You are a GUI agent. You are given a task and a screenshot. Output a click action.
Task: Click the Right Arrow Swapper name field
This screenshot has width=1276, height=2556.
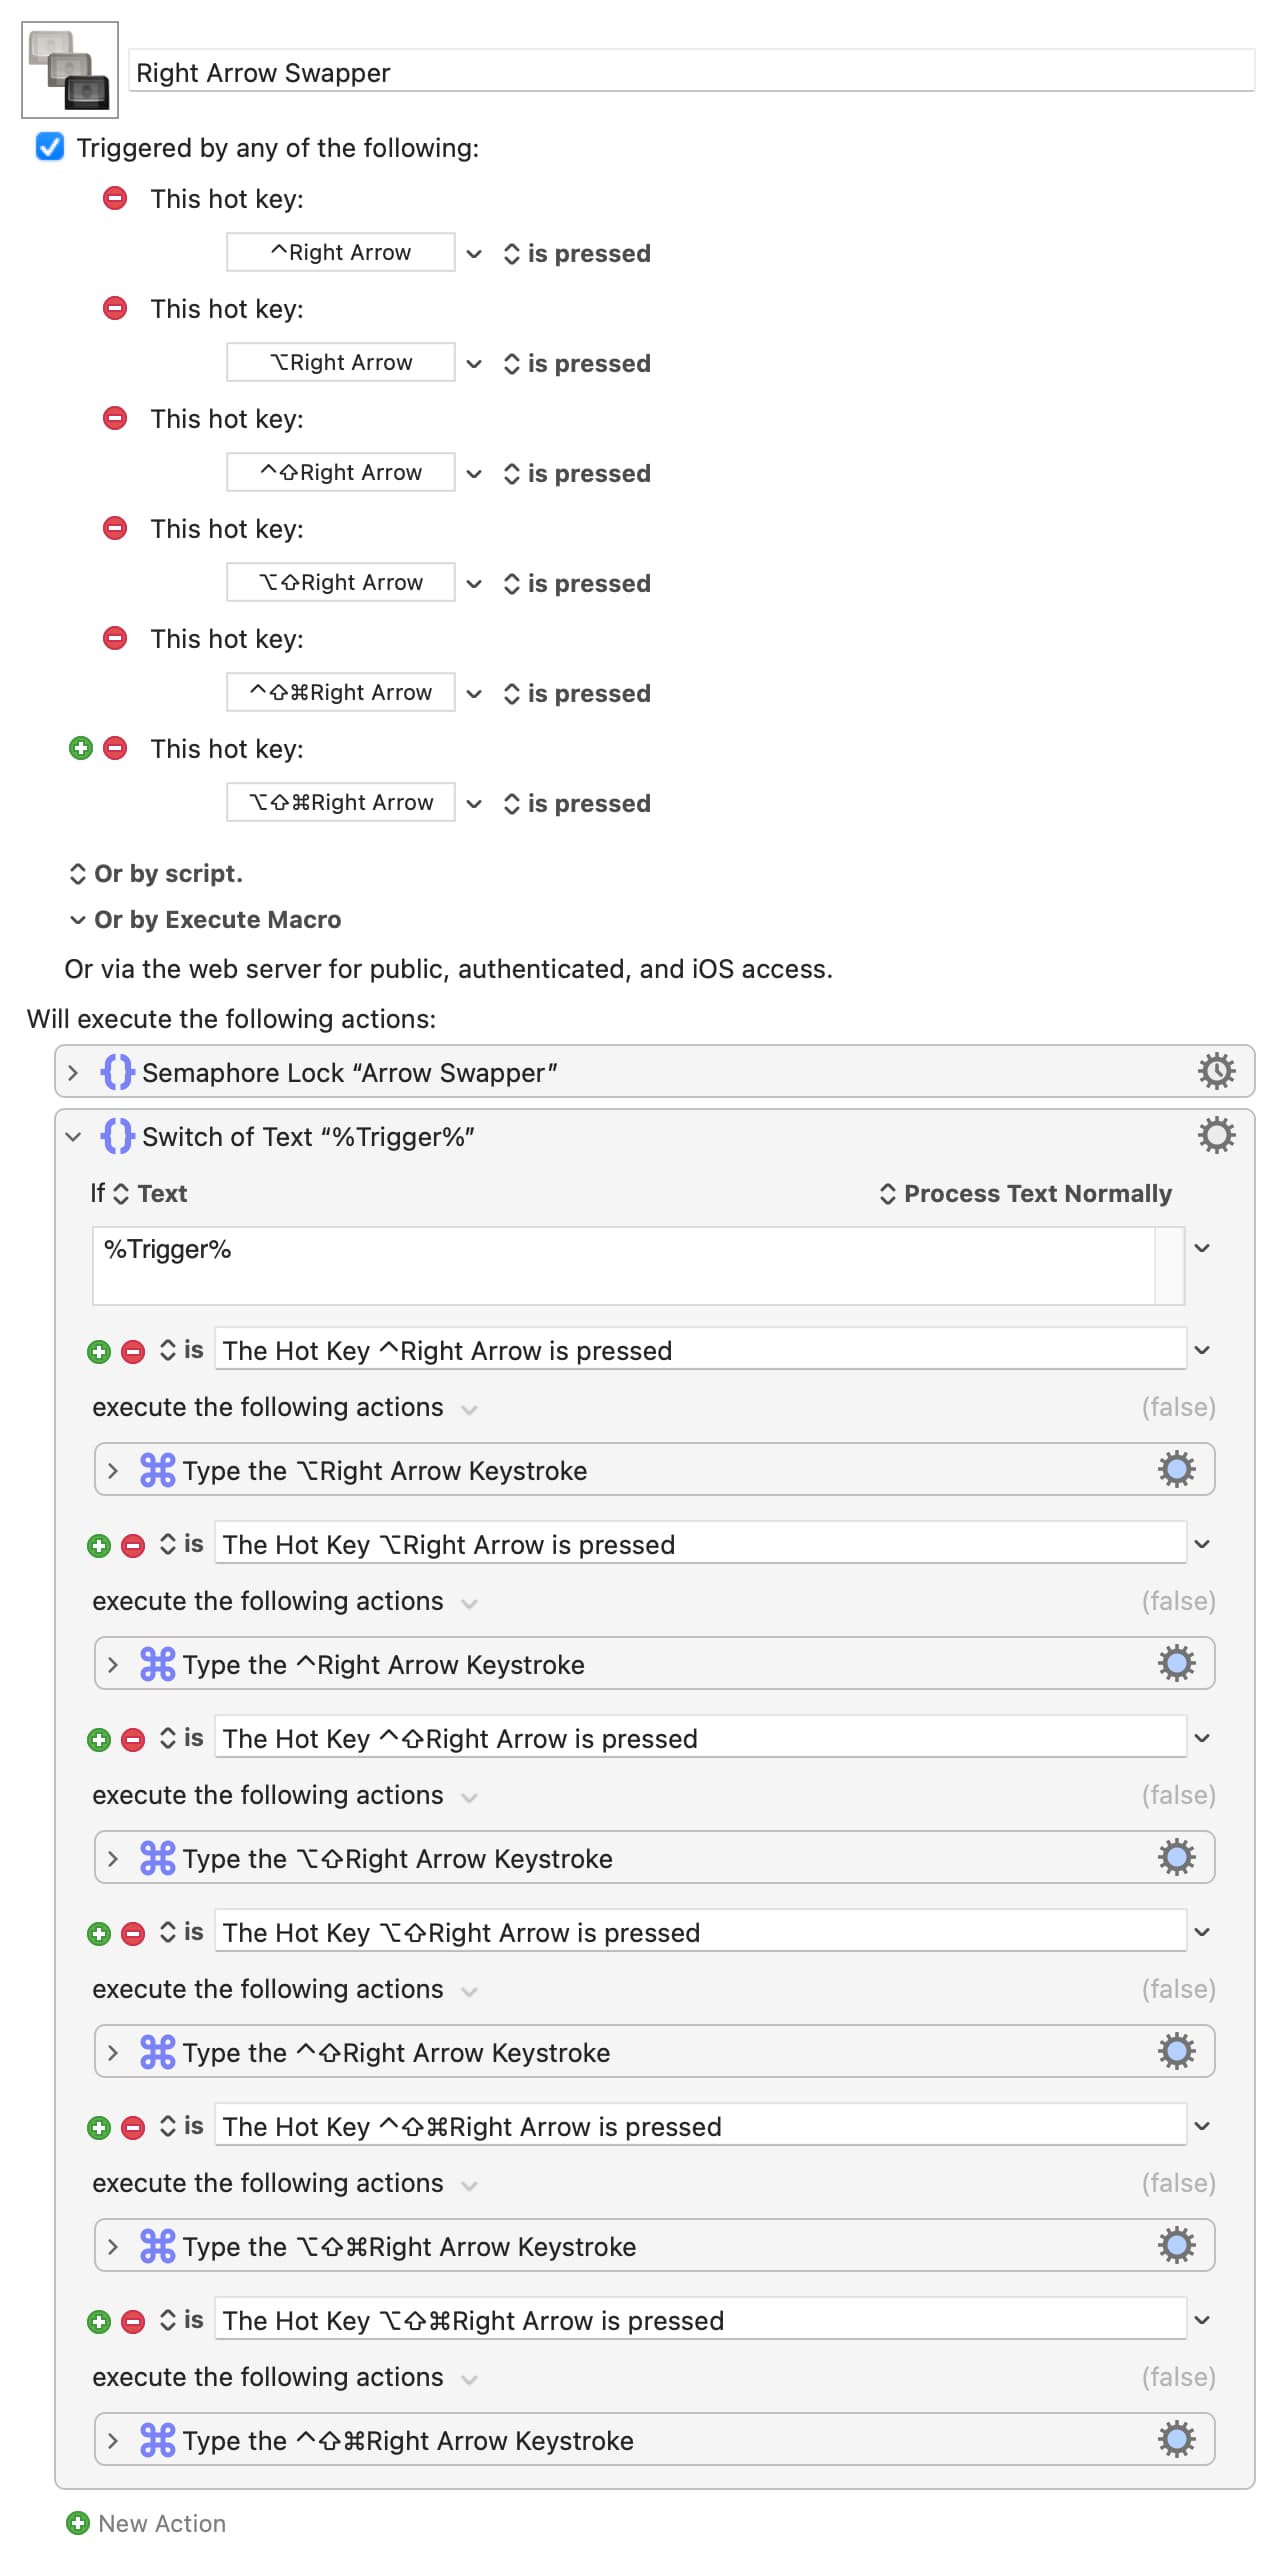[690, 72]
